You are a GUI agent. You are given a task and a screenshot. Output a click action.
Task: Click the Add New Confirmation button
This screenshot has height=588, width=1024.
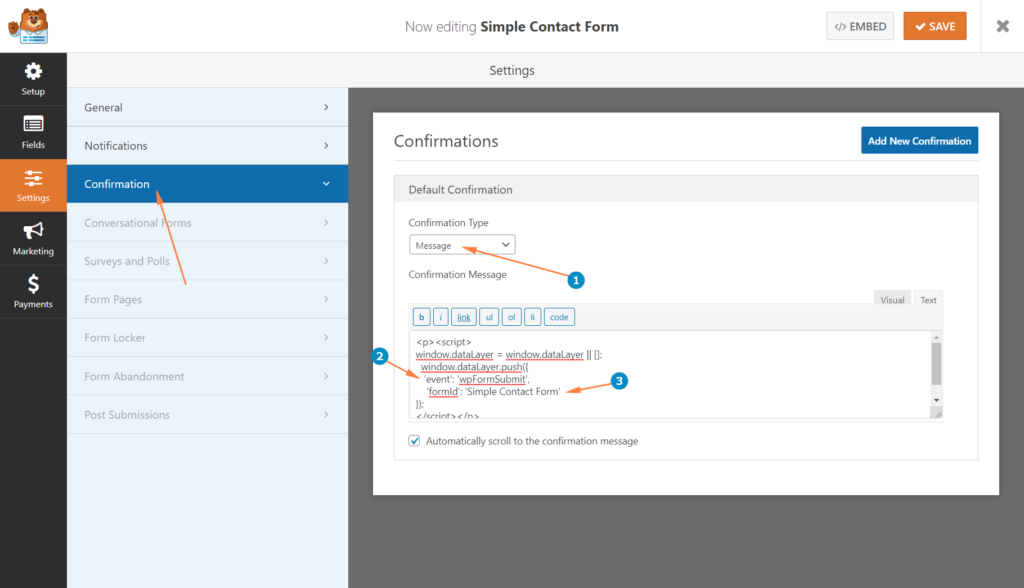pos(919,140)
